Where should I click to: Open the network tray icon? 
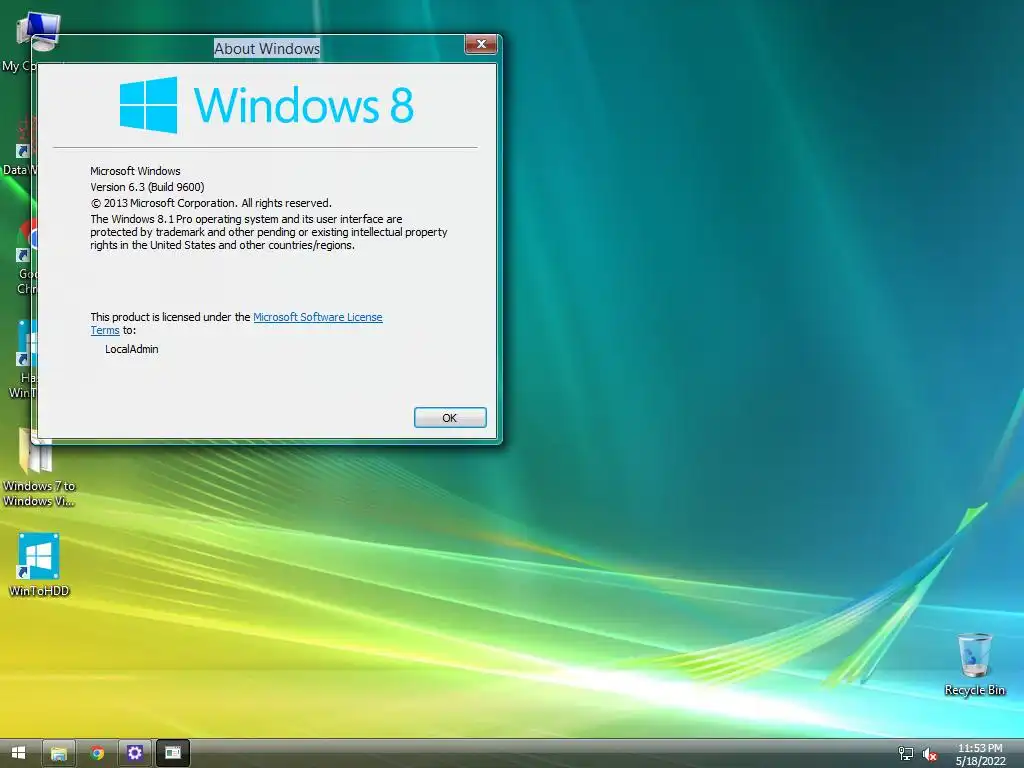click(906, 754)
